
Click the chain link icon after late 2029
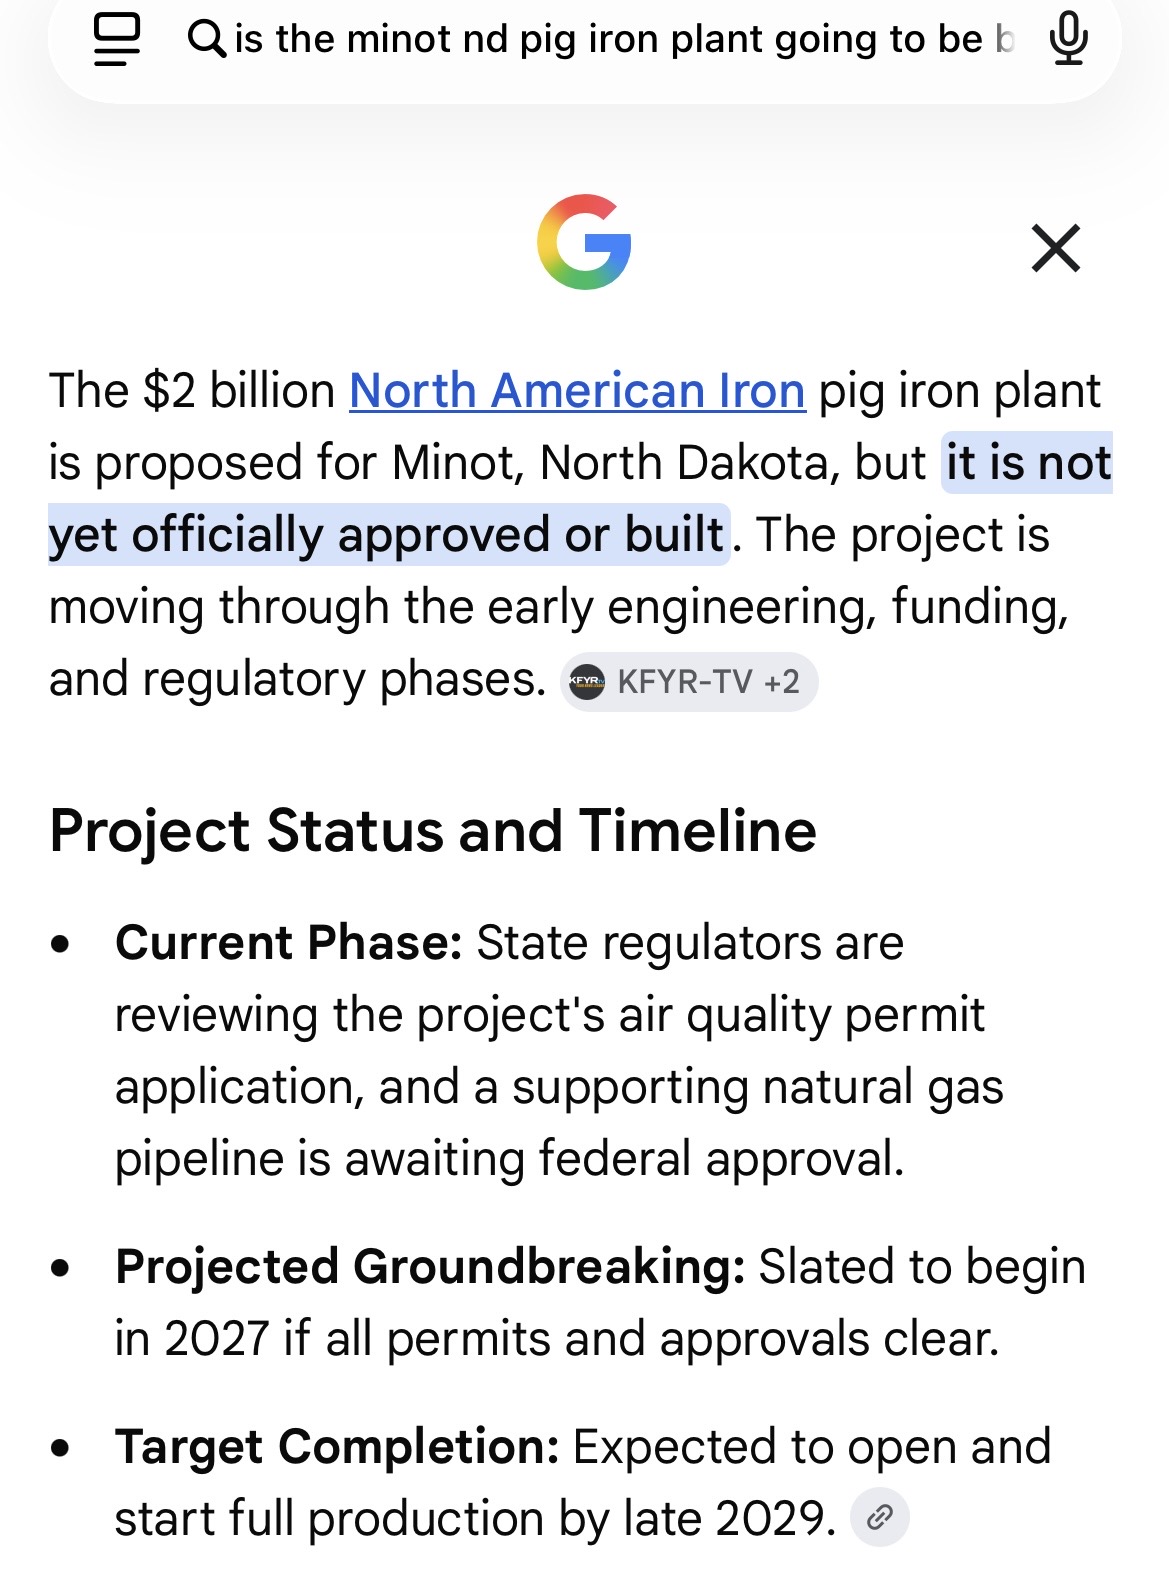point(879,1518)
